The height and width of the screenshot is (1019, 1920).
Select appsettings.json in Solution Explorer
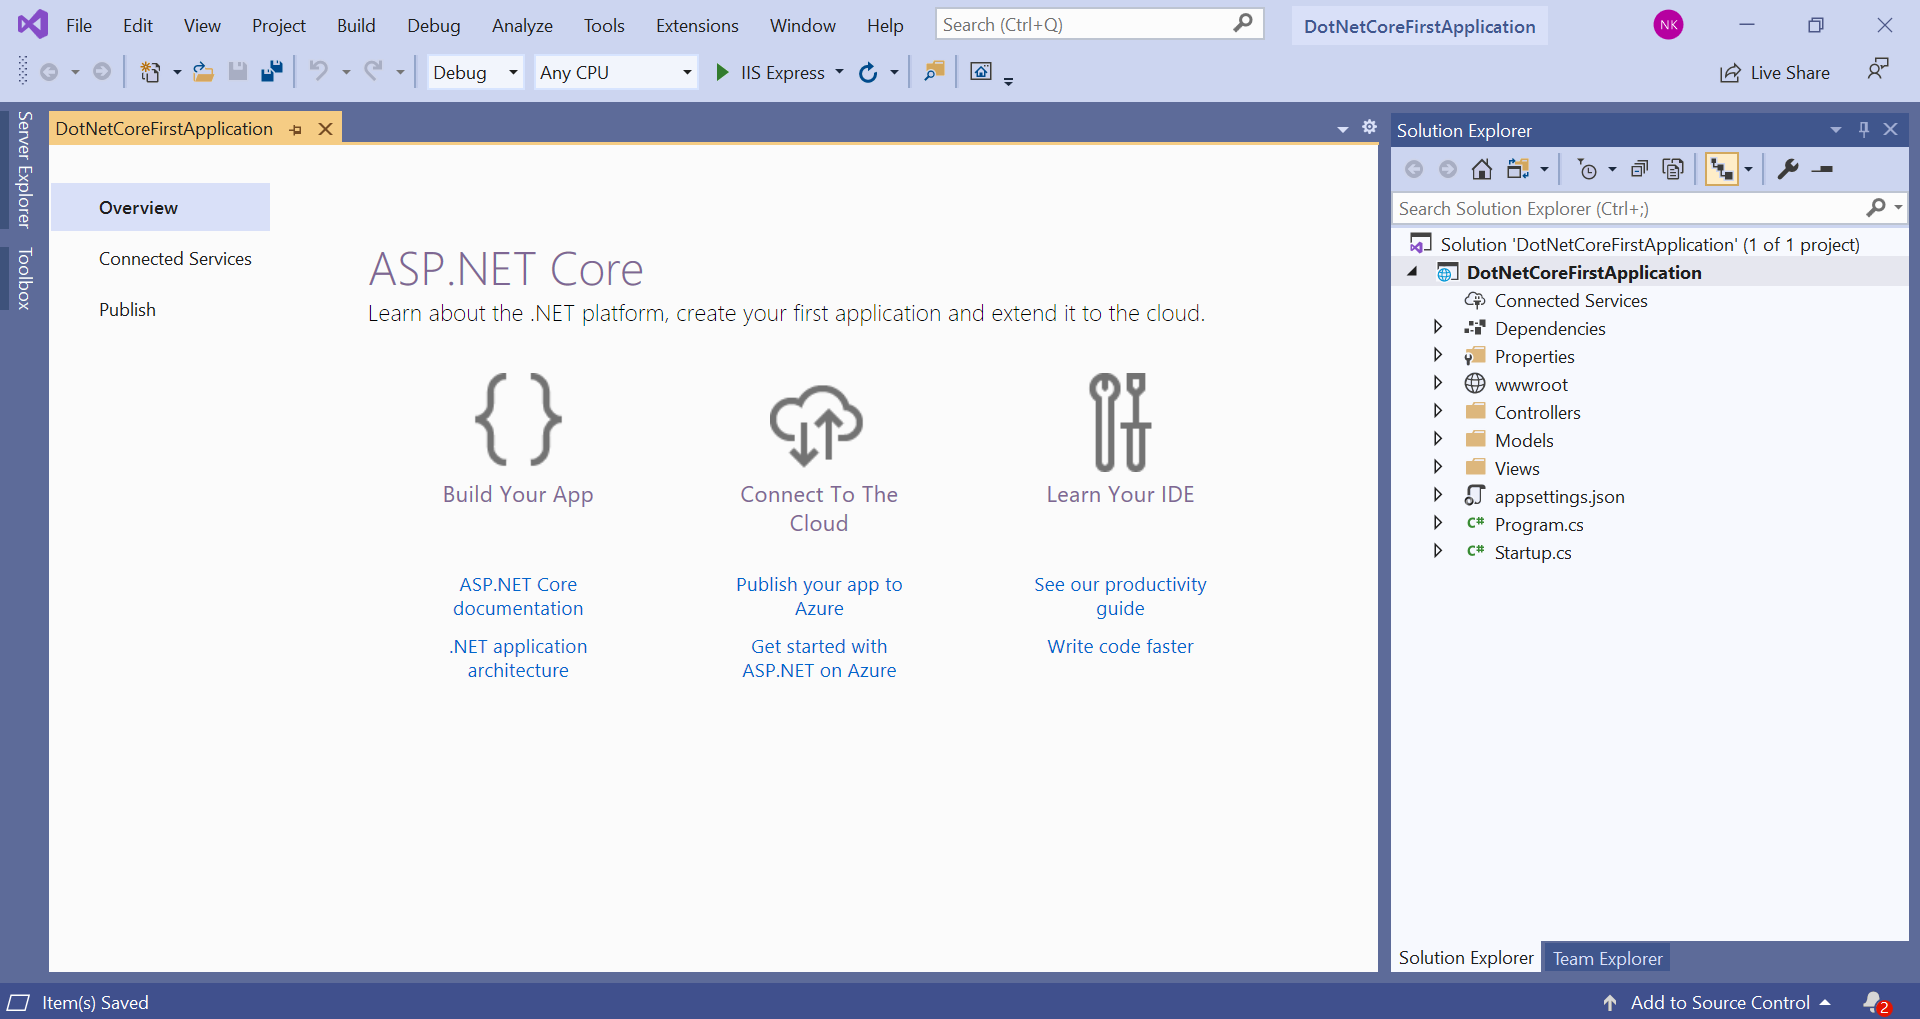point(1559,497)
